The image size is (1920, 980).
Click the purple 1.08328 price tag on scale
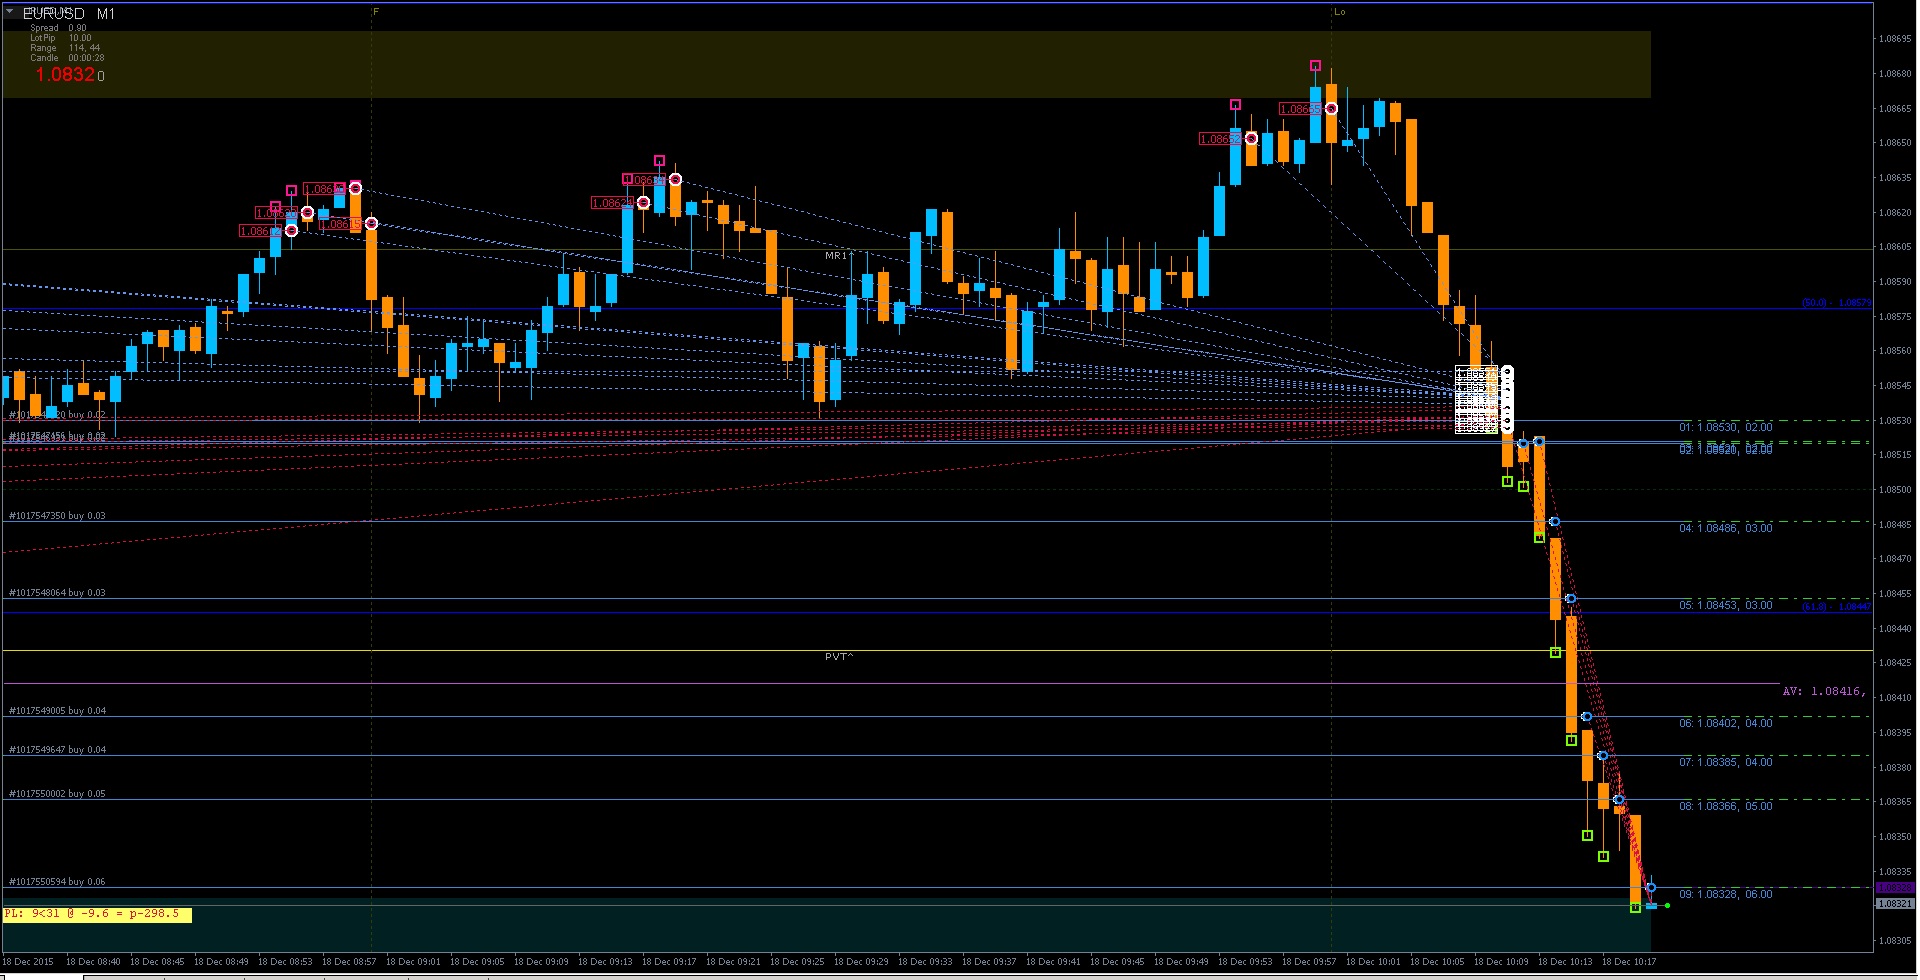[x=1894, y=888]
